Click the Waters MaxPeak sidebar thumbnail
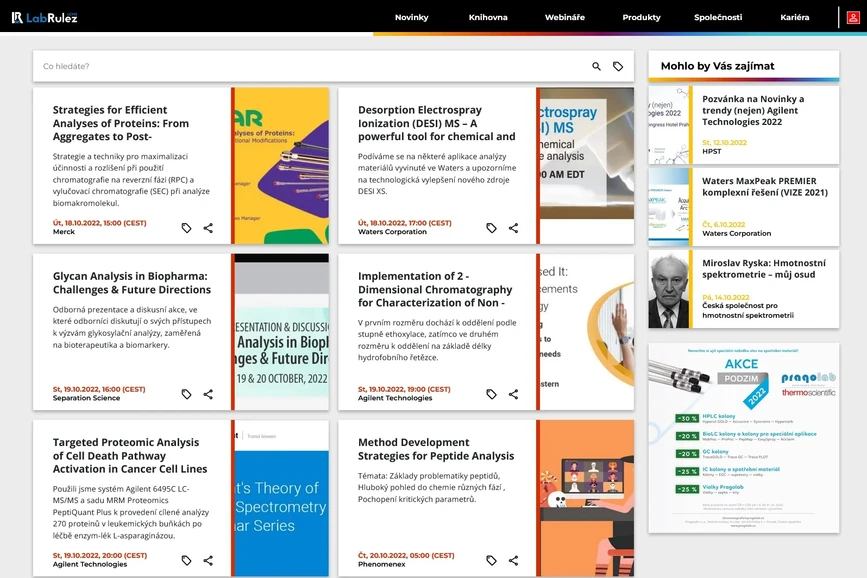 pyautogui.click(x=668, y=207)
